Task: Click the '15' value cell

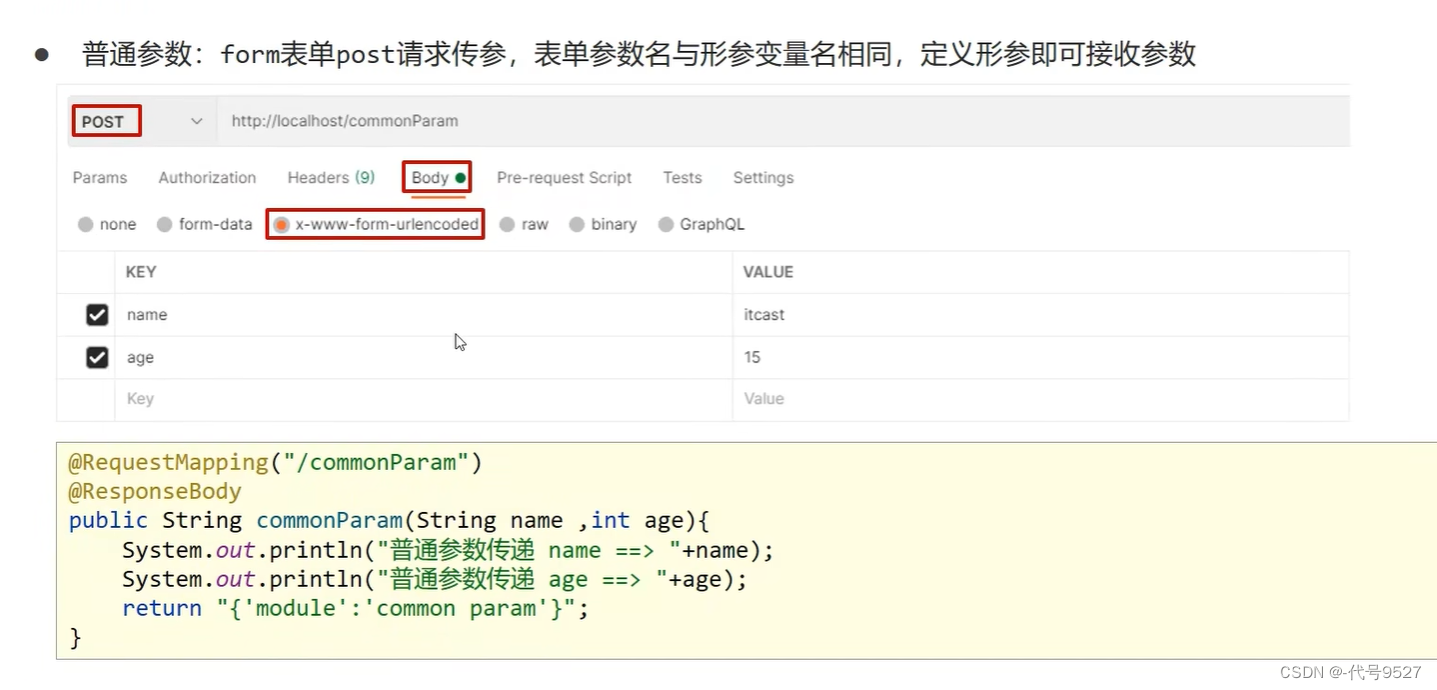Action: (x=1041, y=357)
